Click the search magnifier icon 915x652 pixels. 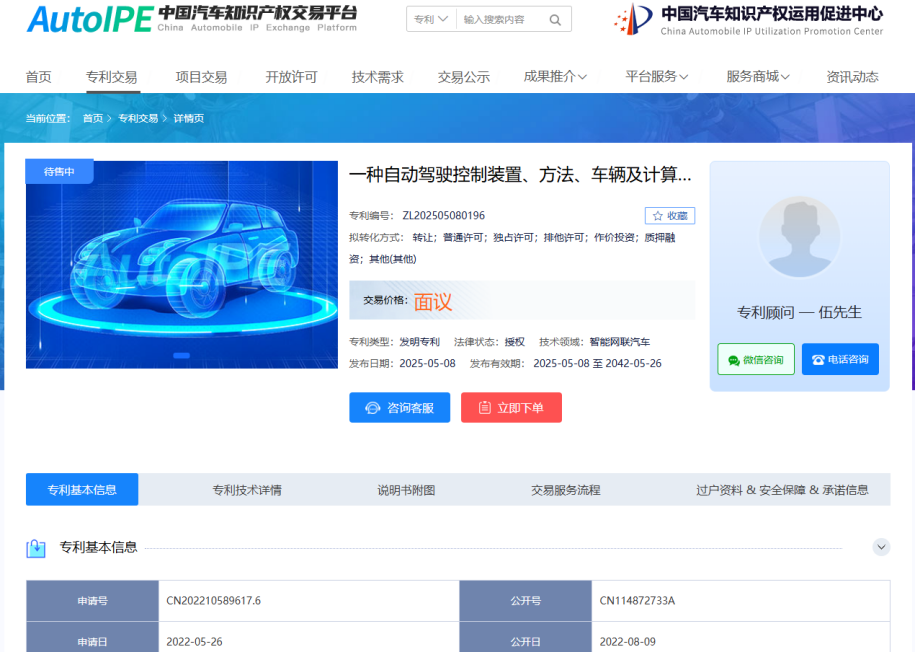555,19
